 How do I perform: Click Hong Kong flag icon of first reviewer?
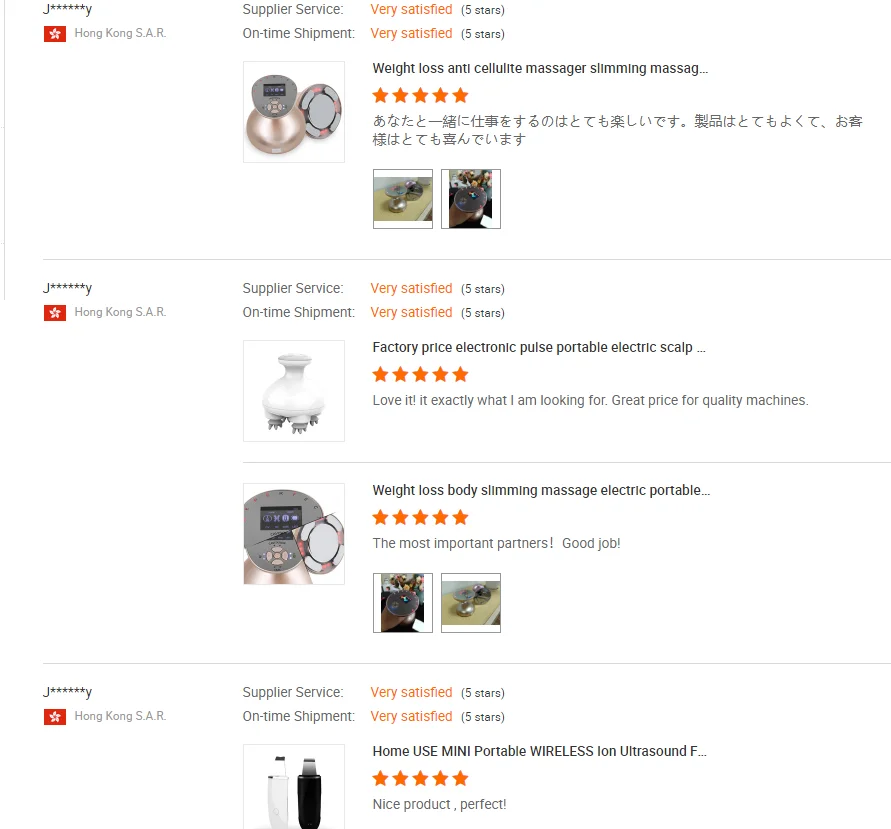55,34
